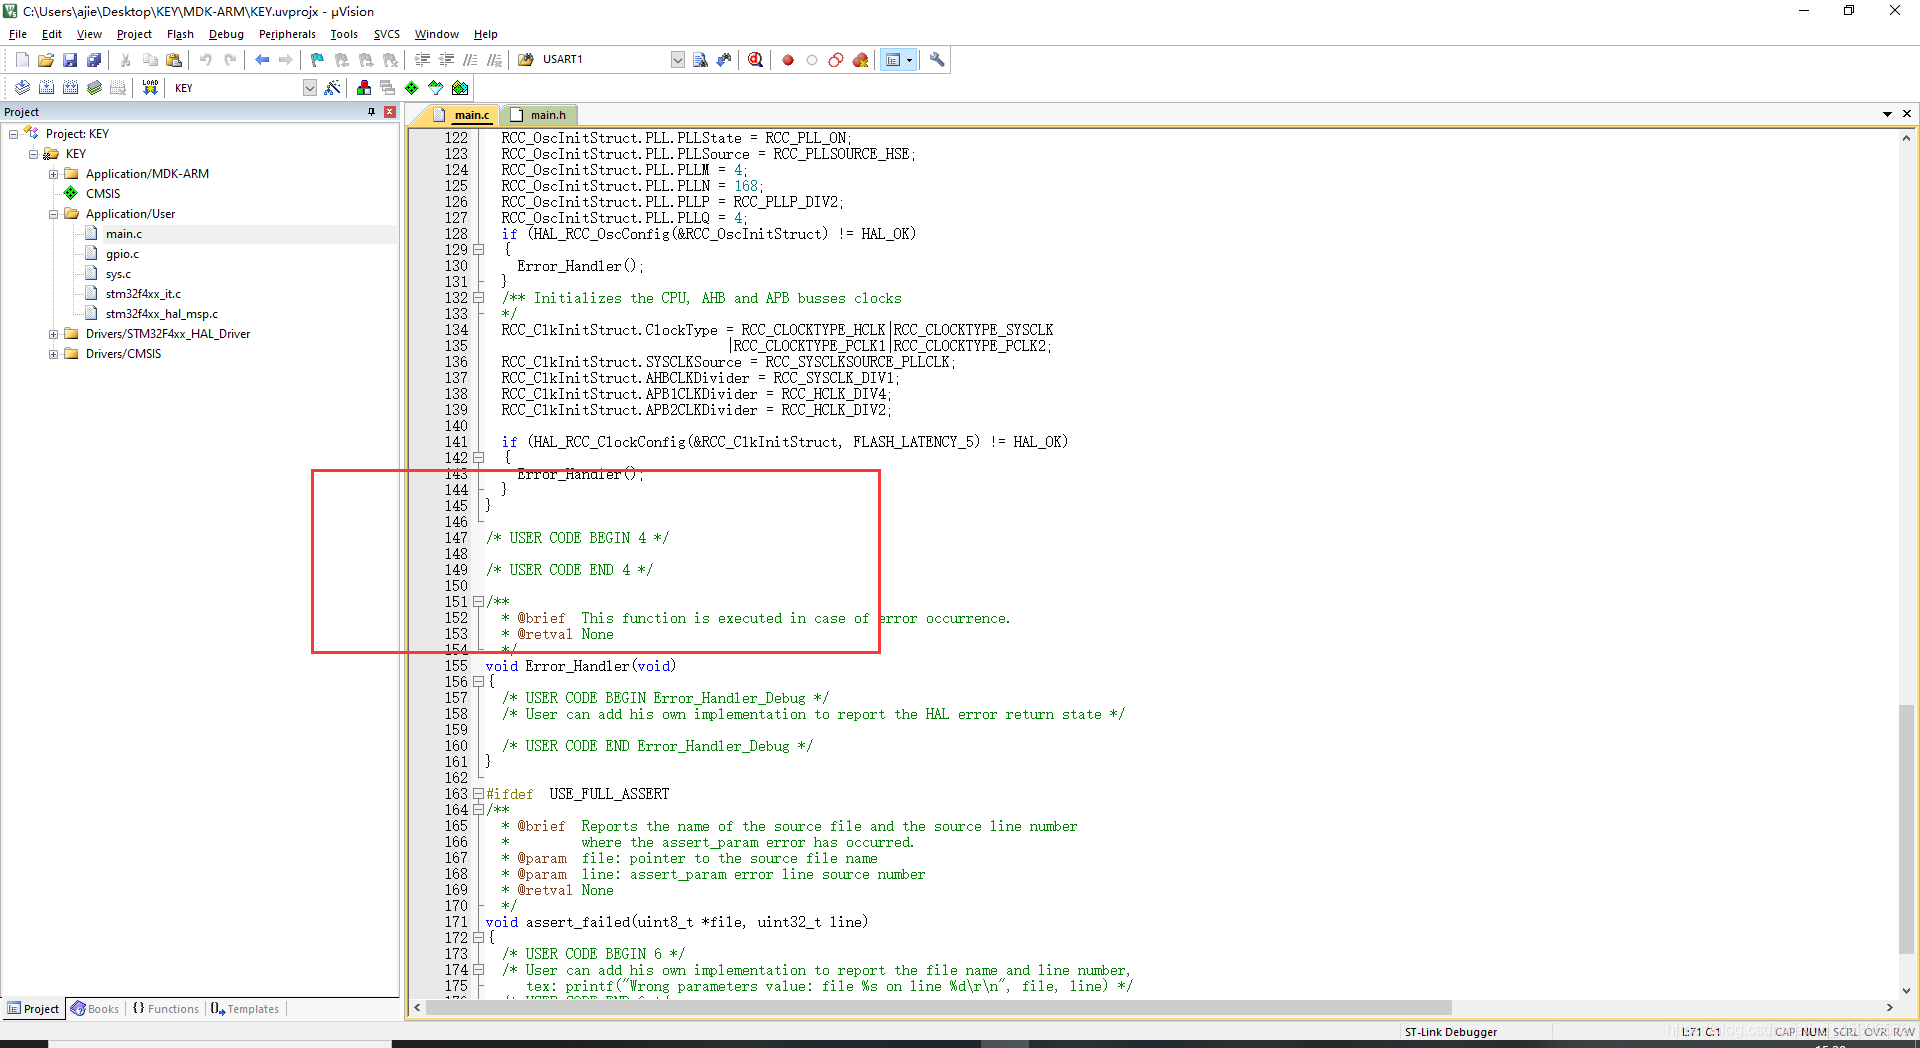
Task: Insert breakpoint red dot icon
Action: pos(788,60)
